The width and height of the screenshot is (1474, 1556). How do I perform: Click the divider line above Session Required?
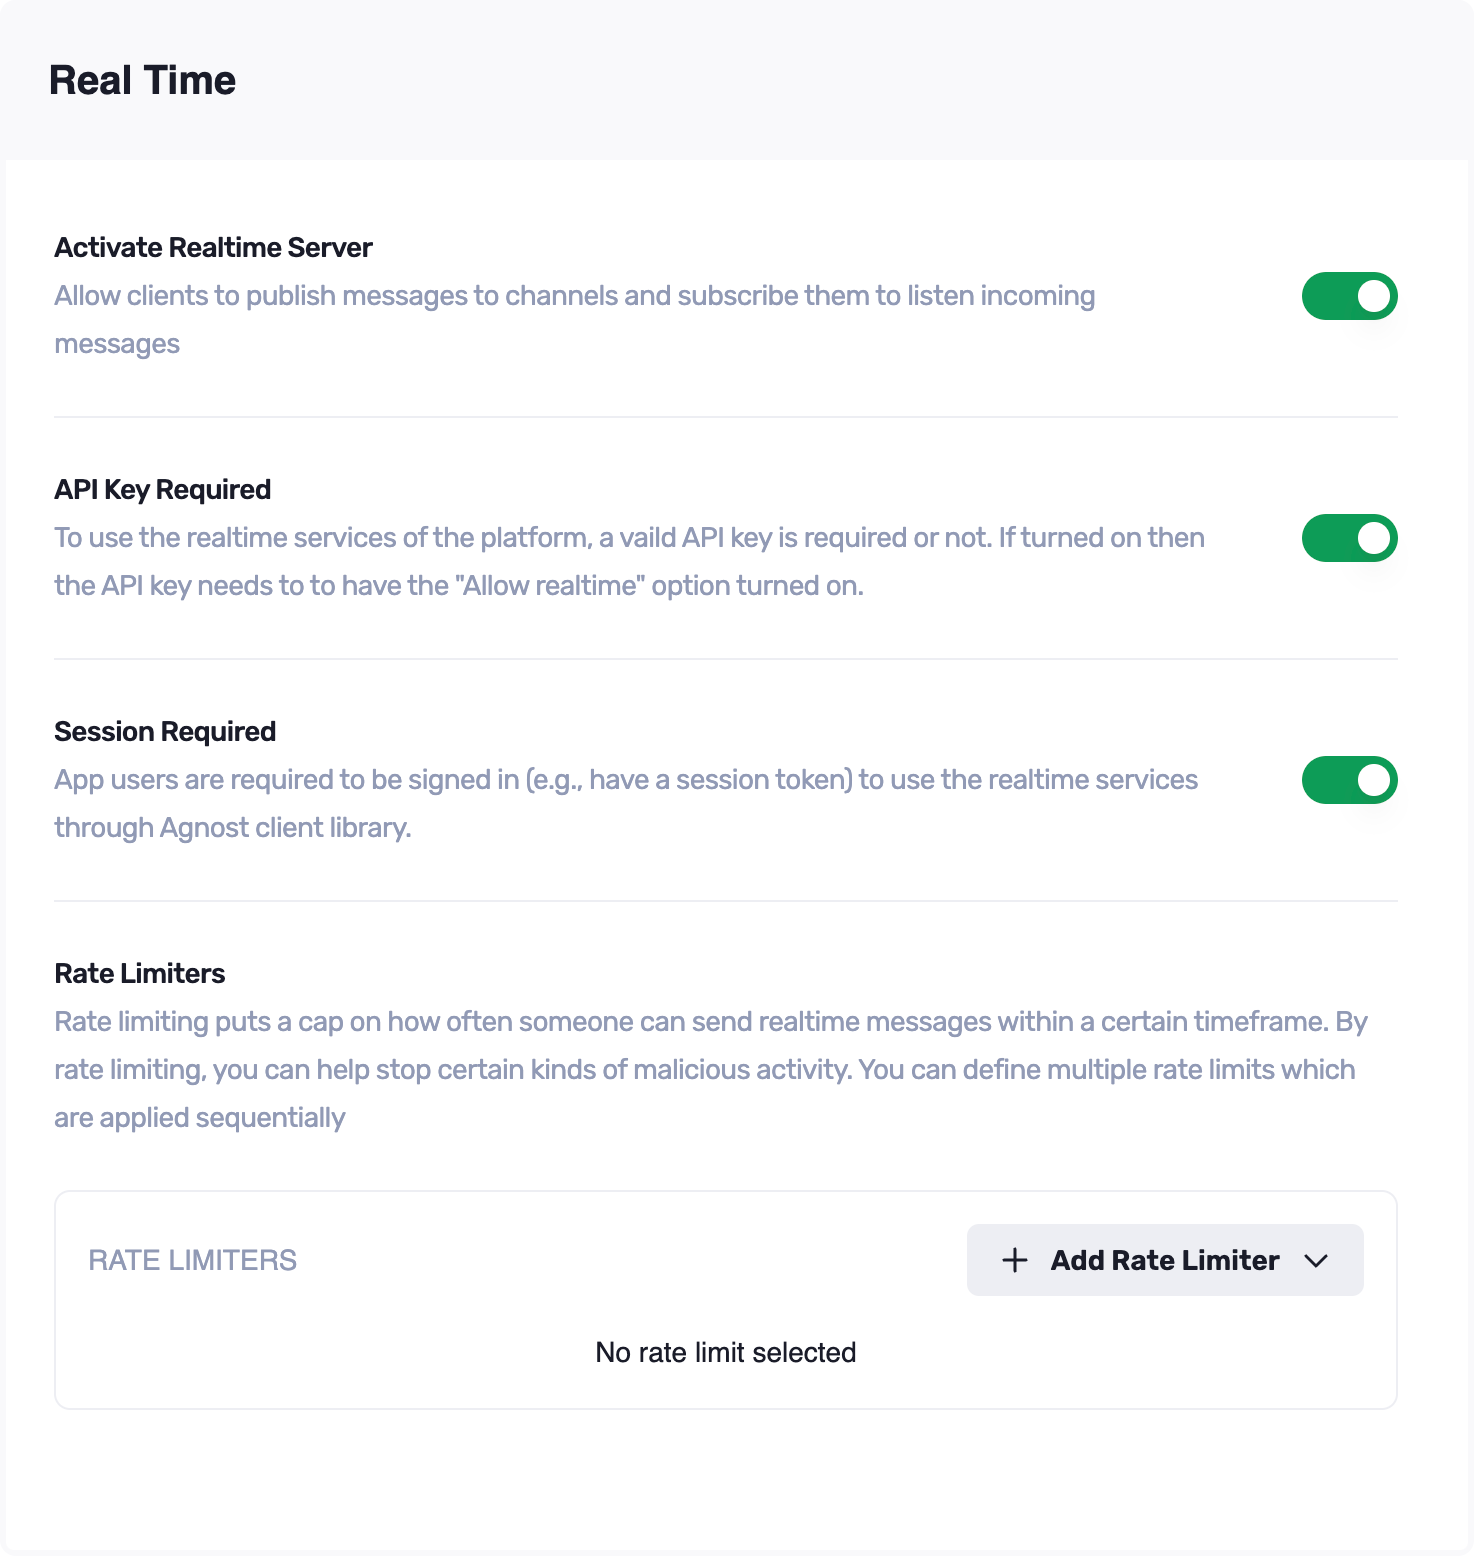click(725, 659)
